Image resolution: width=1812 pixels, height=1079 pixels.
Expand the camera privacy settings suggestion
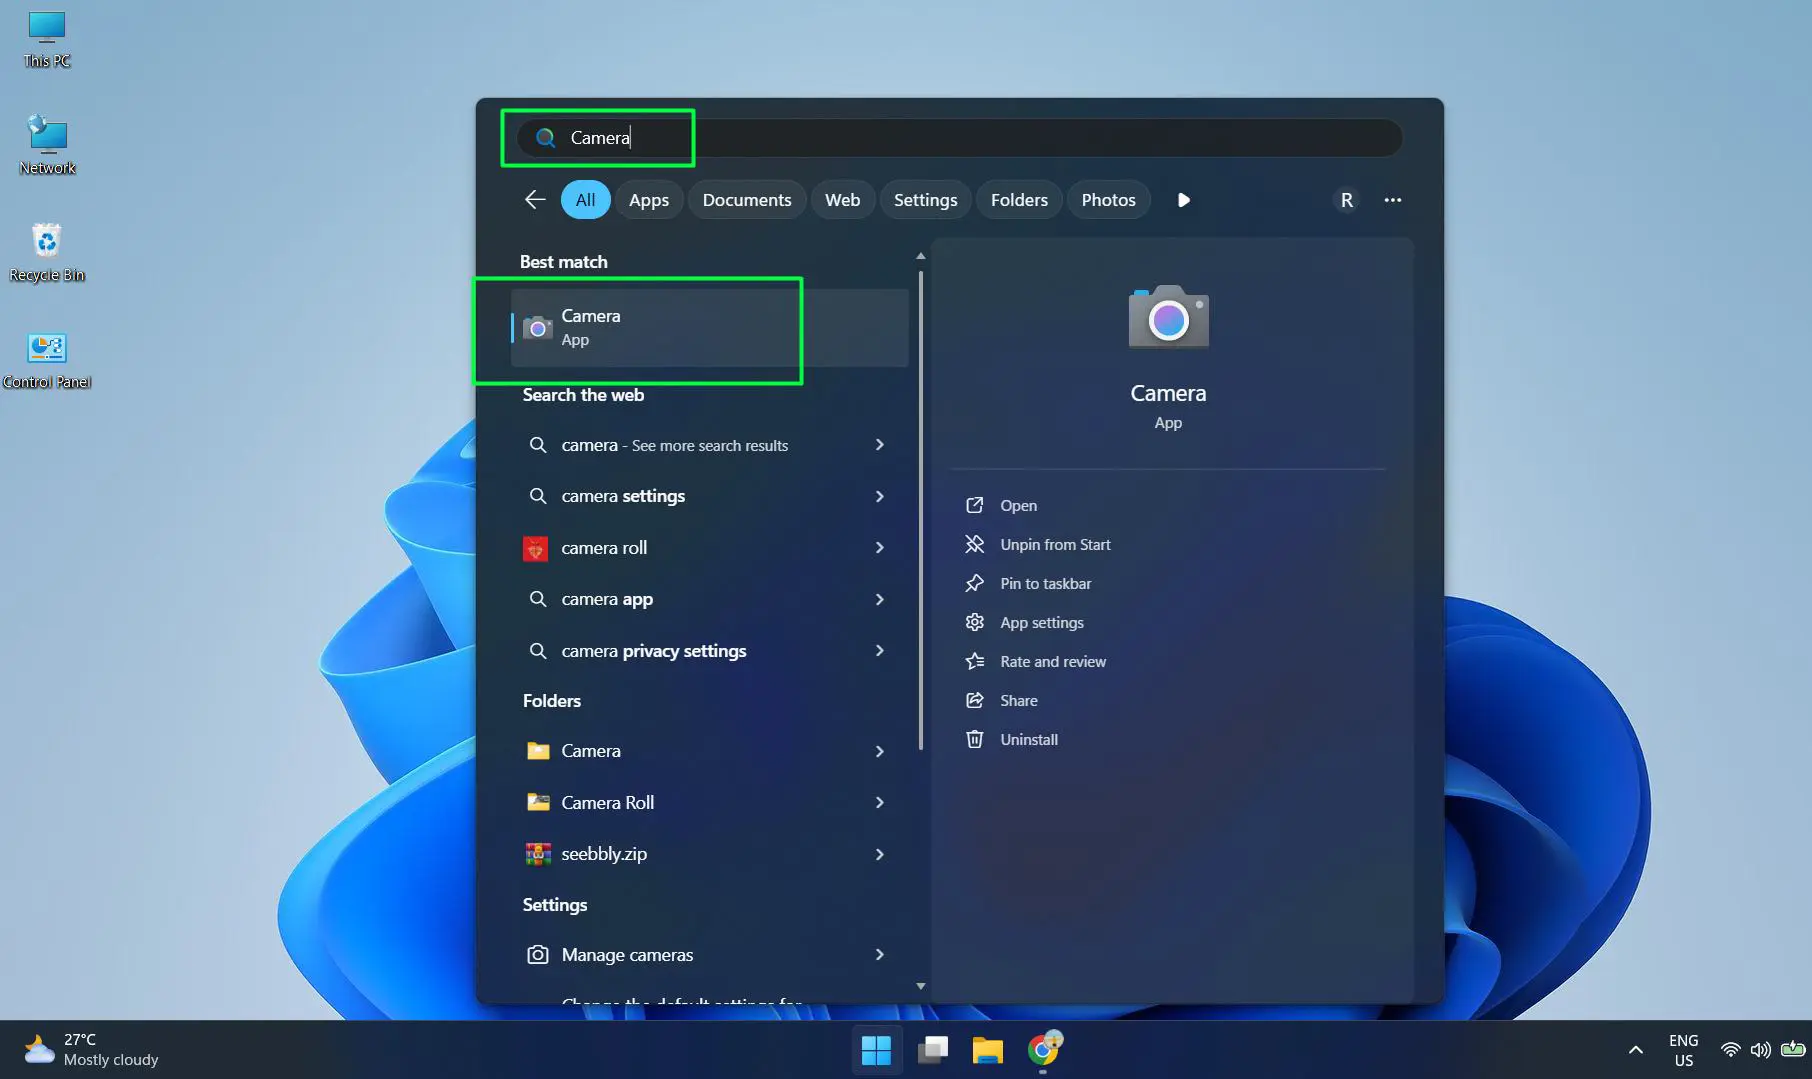pyautogui.click(x=879, y=651)
